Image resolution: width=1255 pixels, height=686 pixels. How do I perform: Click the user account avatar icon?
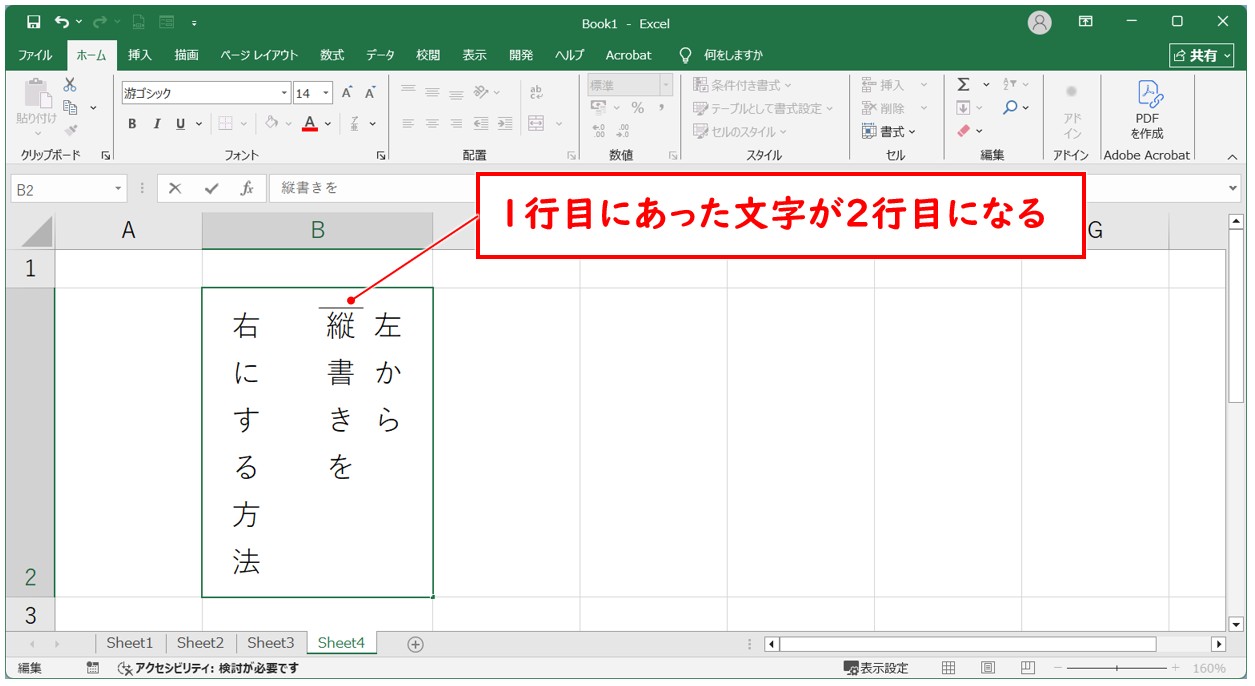[1040, 22]
